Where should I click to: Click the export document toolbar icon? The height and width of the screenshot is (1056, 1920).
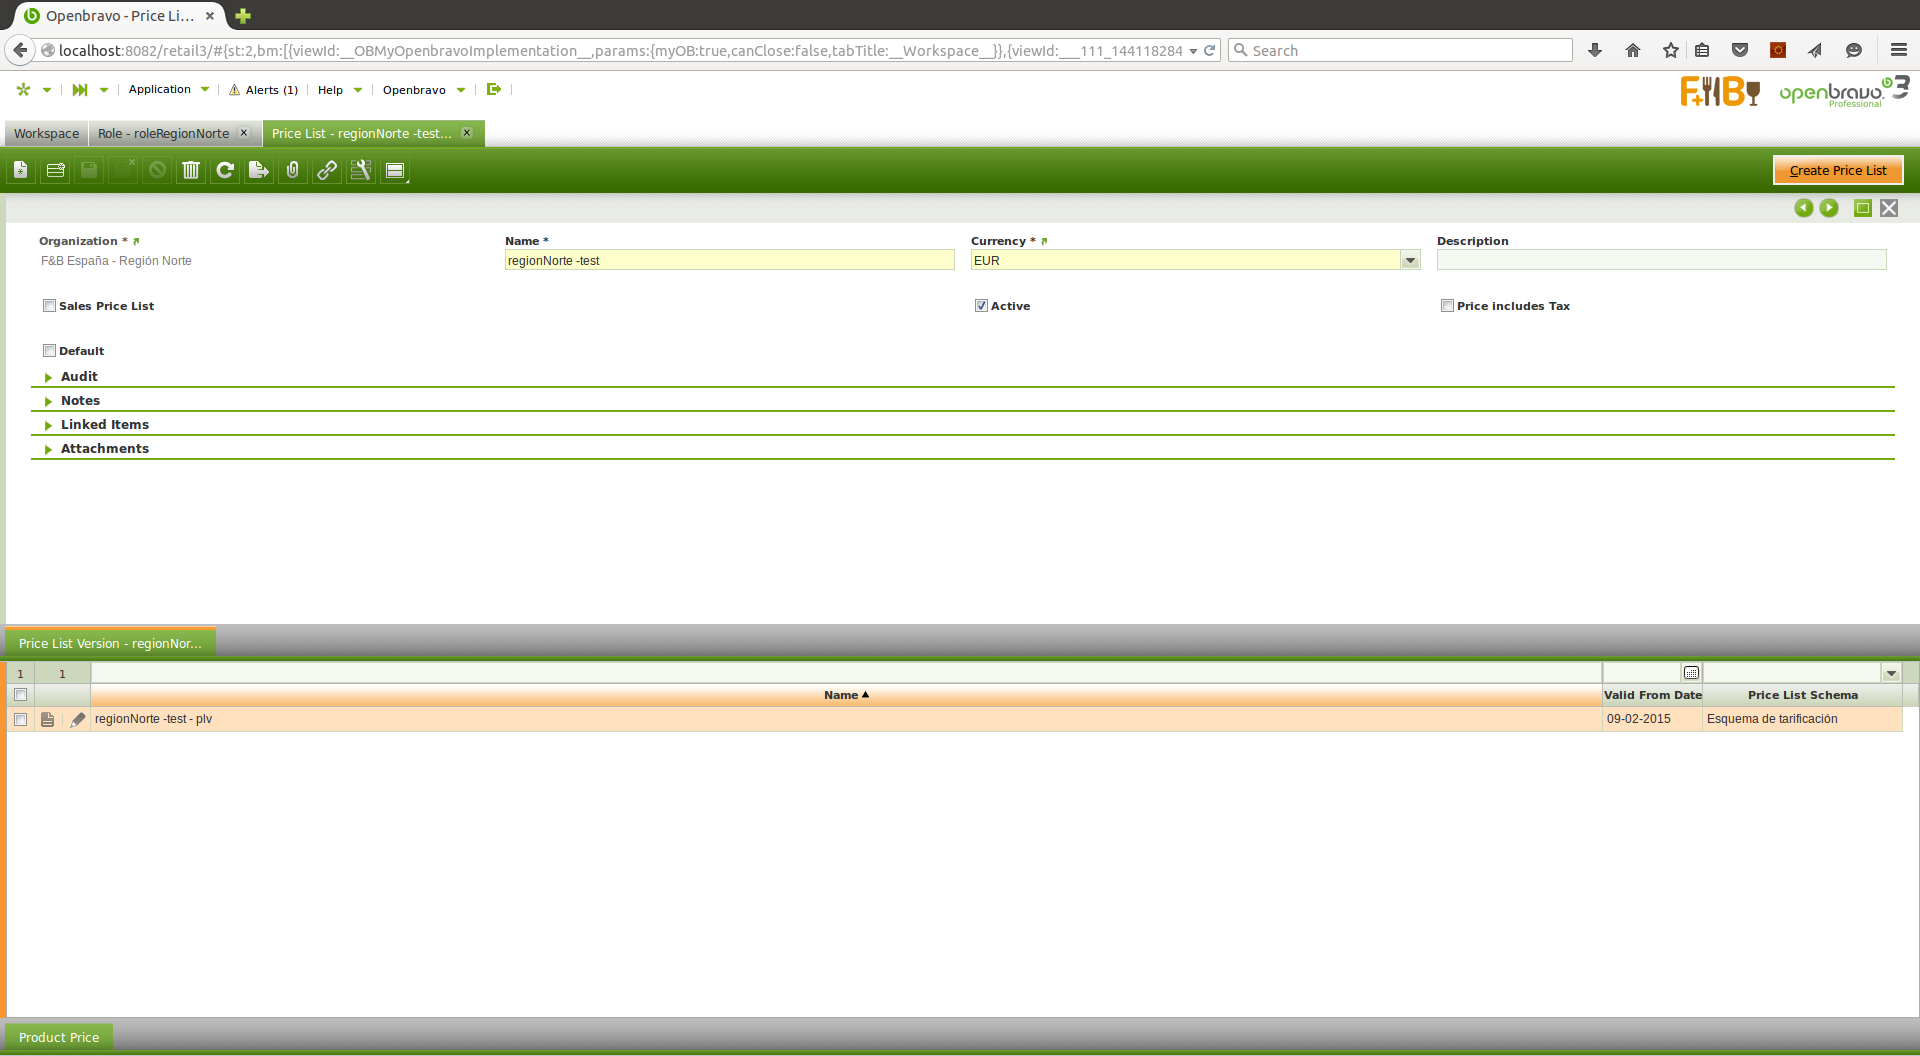(259, 170)
